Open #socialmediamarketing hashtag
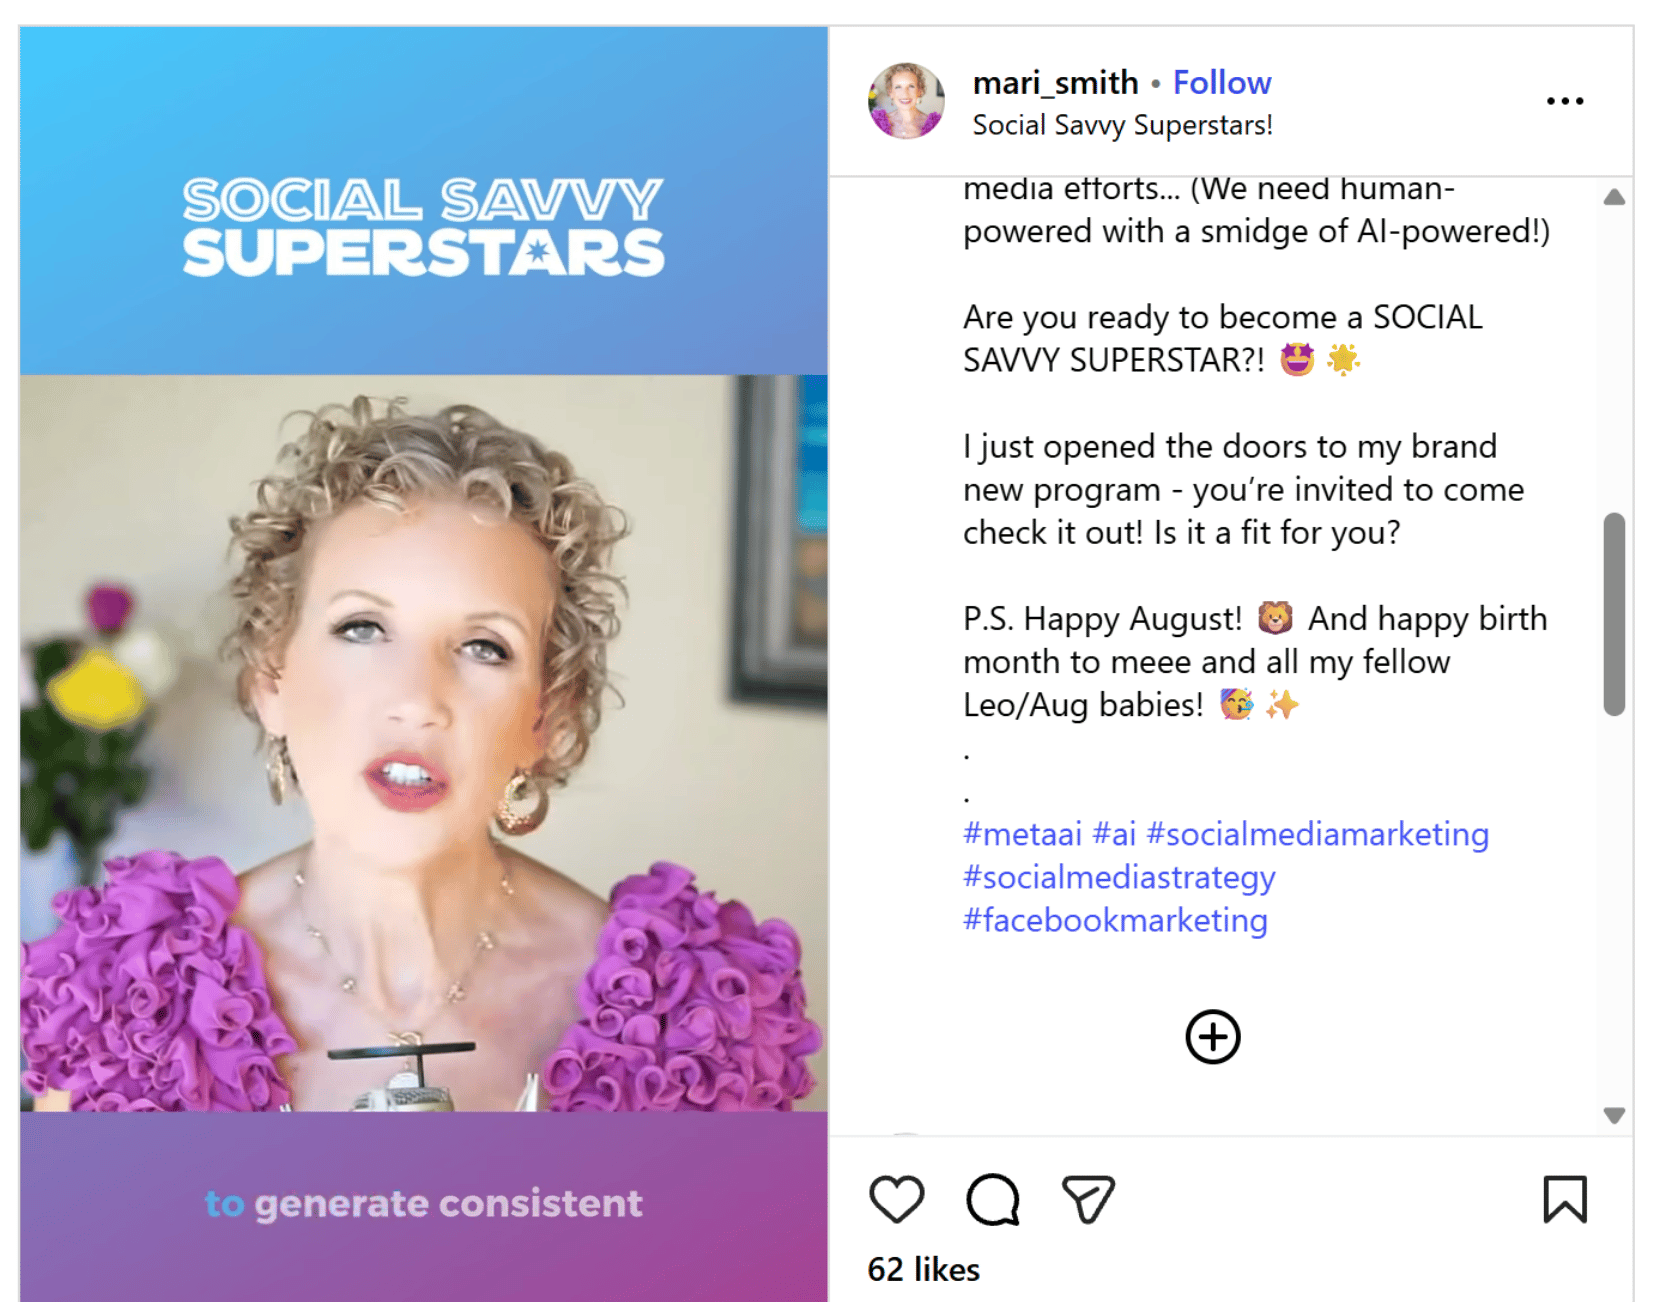1660x1302 pixels. 1317,834
